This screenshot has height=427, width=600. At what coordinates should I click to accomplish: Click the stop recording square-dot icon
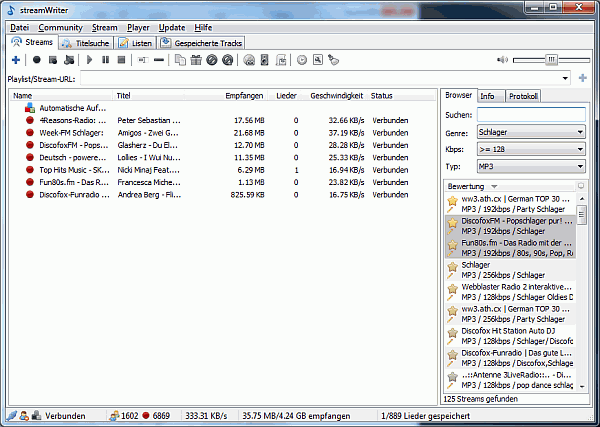point(53,60)
